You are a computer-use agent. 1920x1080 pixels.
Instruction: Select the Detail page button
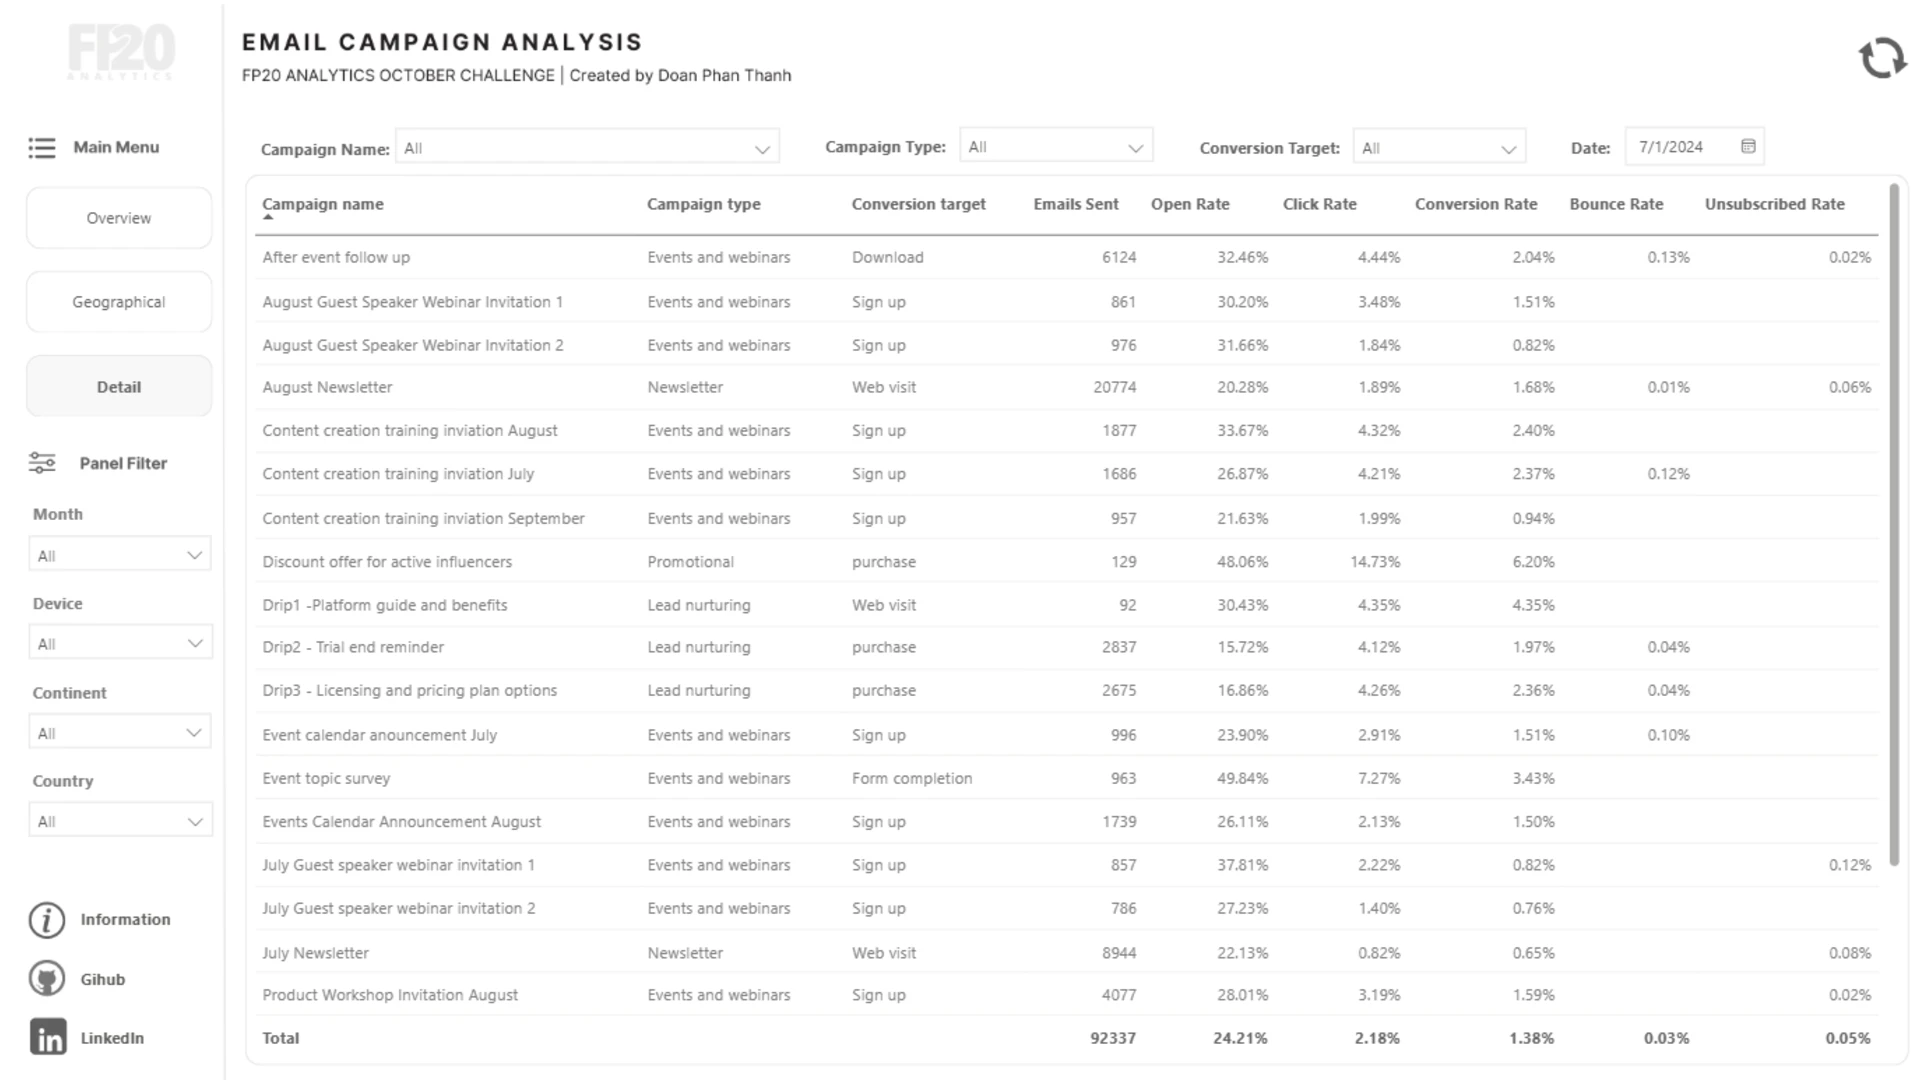pos(119,387)
